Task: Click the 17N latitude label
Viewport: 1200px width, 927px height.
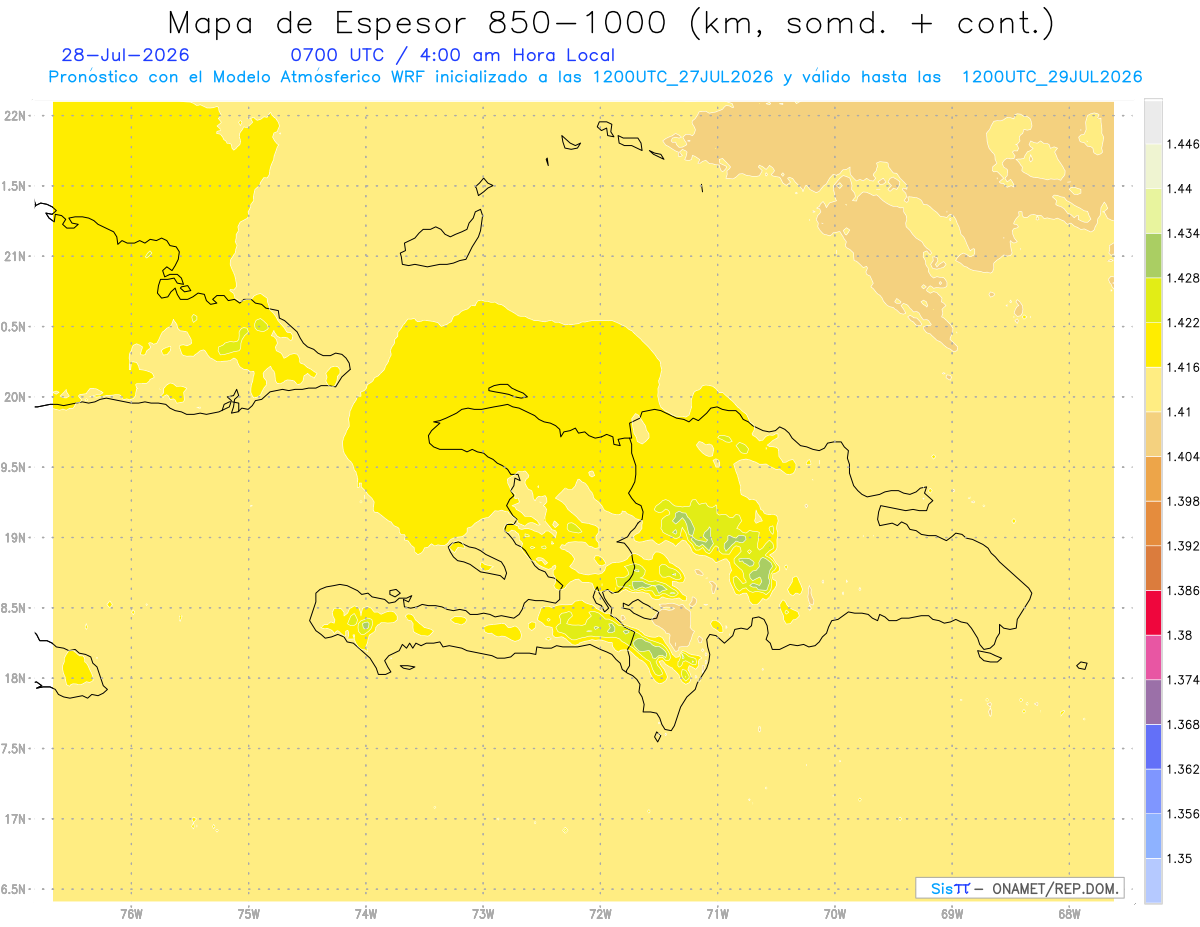Action: [14, 819]
